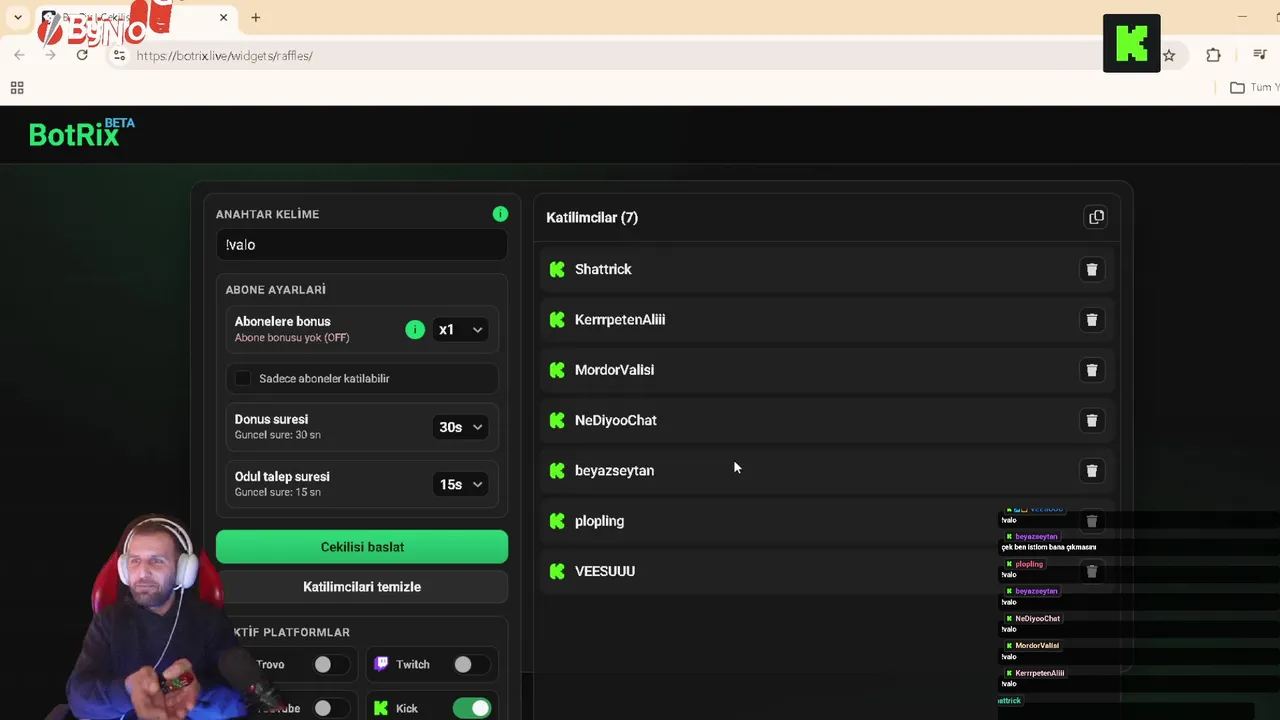Image resolution: width=1280 pixels, height=720 pixels.
Task: Click Kick logo beside Shattrick
Action: coord(557,269)
